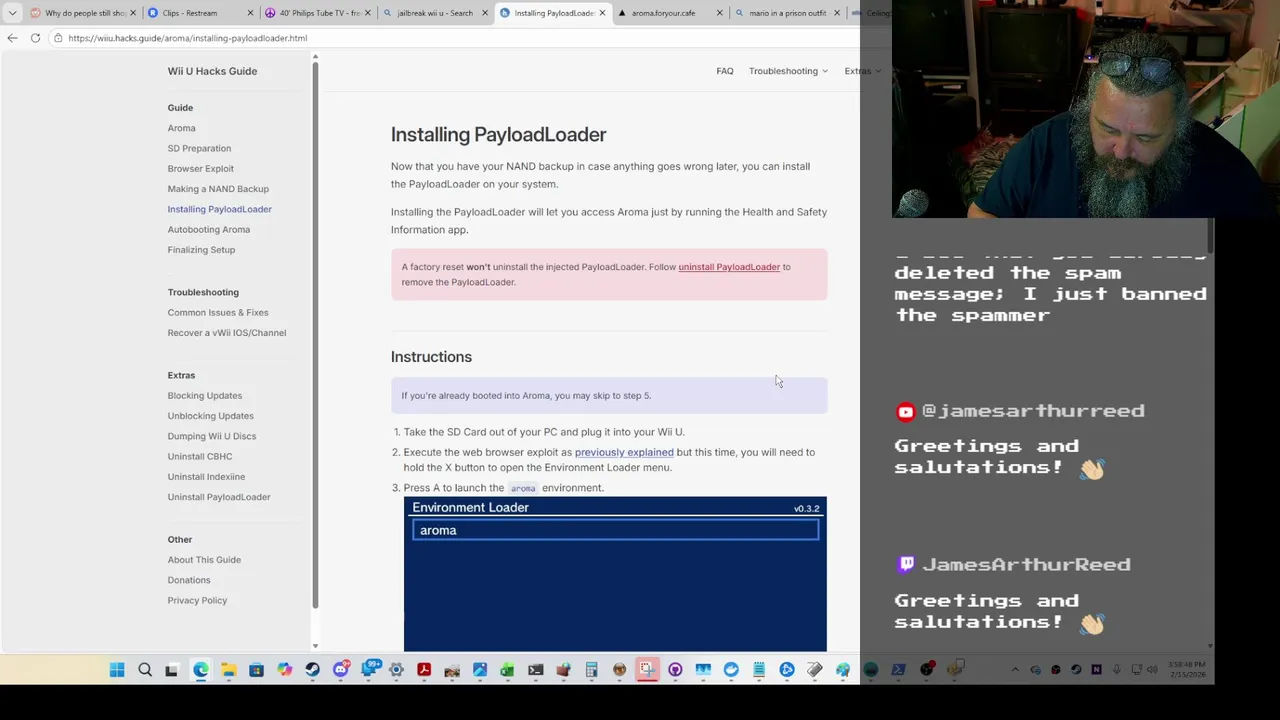Open Recover a vWii IOS/Channel page
1280x720 pixels.
[226, 333]
